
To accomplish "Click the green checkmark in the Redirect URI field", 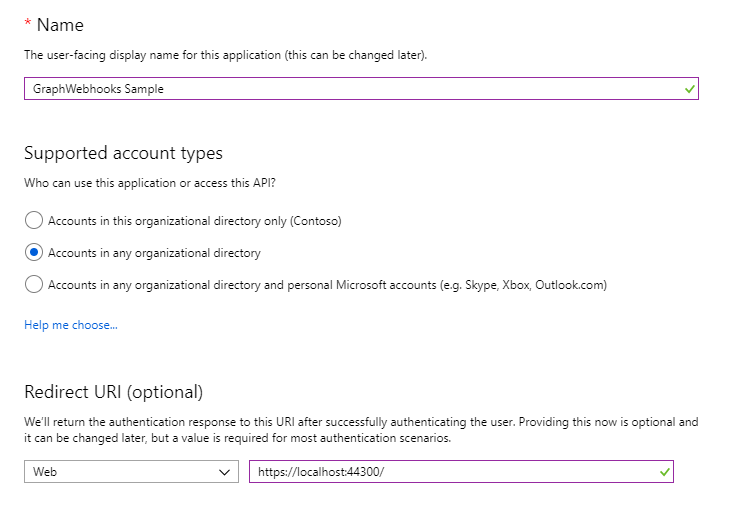I will (x=664, y=471).
